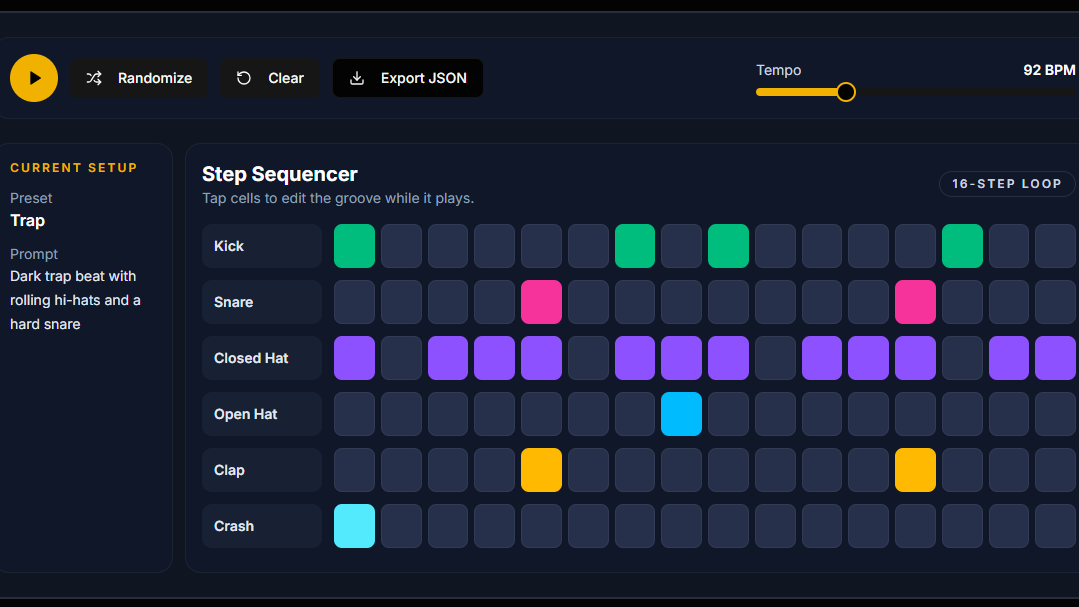Screen dimensions: 1079x607
Task: Select the Open Hat track label
Action: pyautogui.click(x=261, y=413)
